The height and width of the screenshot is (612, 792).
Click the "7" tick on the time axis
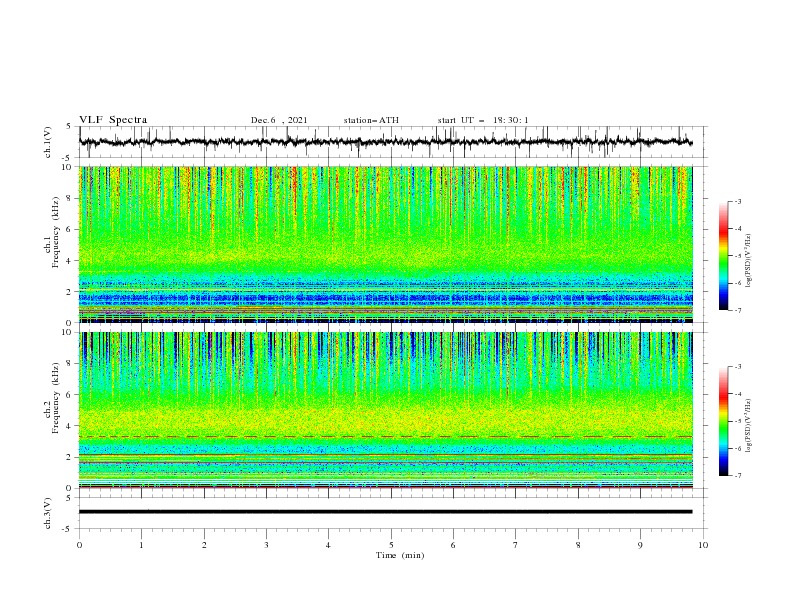(x=516, y=545)
